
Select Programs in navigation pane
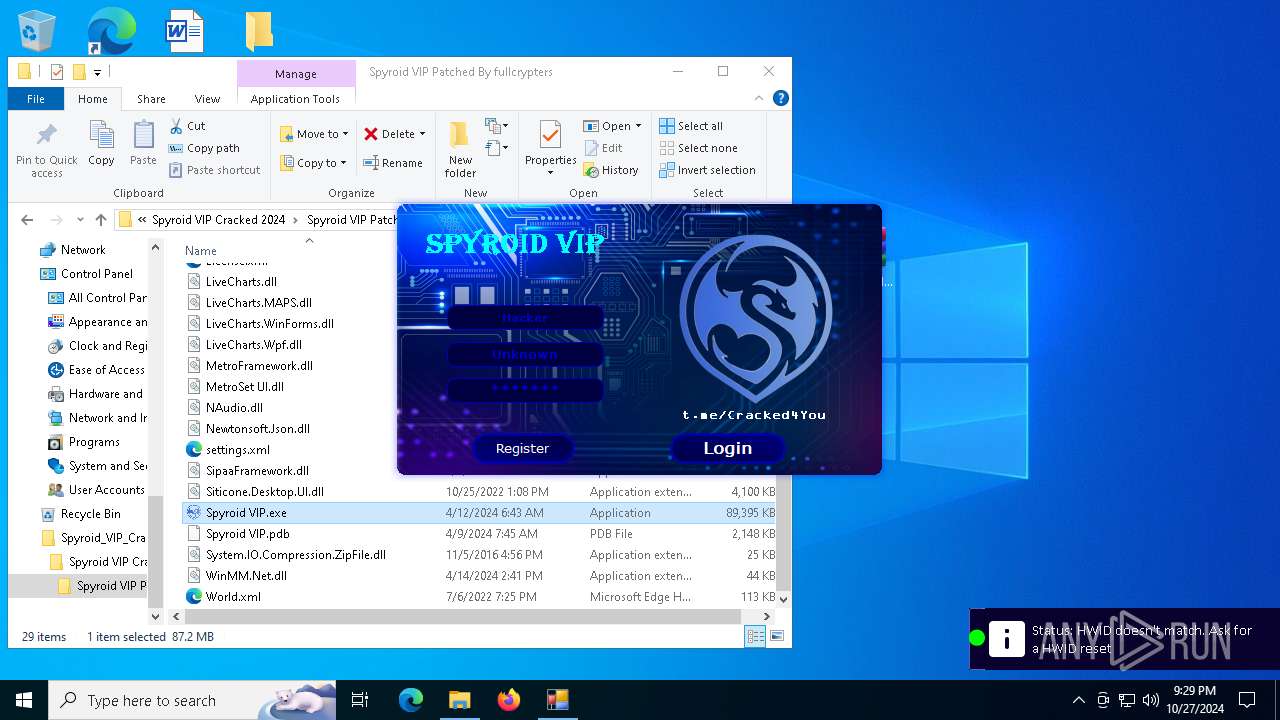coord(94,442)
